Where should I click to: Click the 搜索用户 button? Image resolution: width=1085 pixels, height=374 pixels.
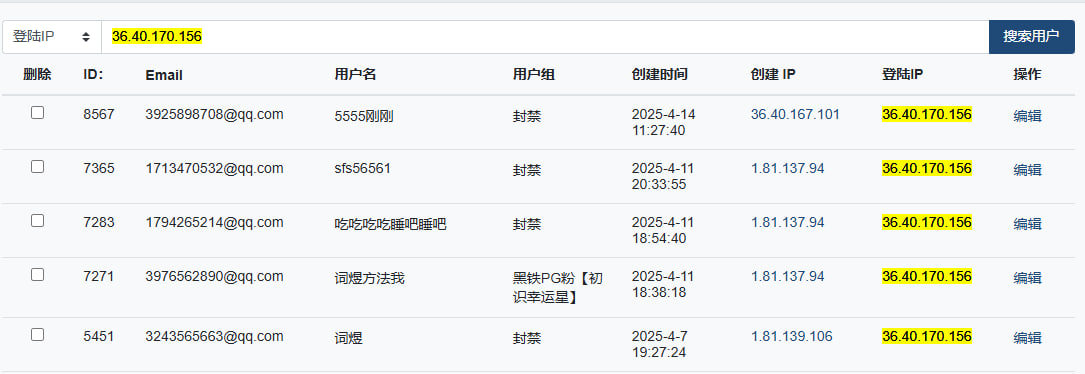pyautogui.click(x=1031, y=37)
